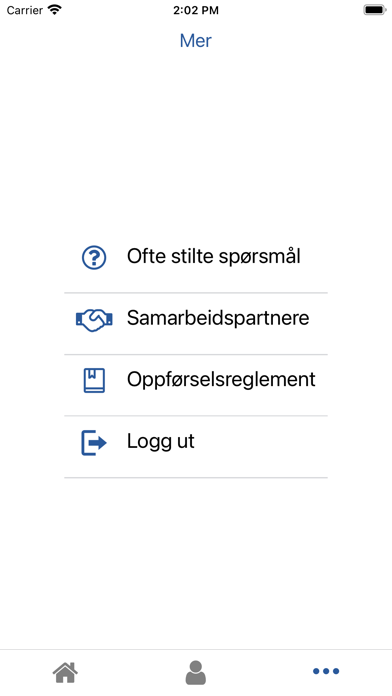Screen dimensions: 392x696
Task: Tap the question mark FAQ icon
Action: (94, 257)
